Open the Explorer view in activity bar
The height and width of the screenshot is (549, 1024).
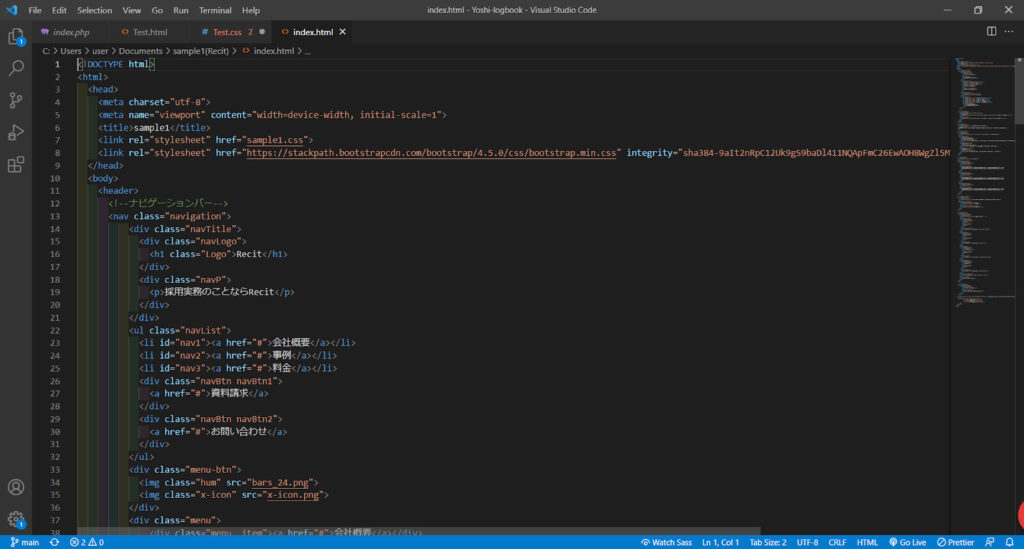[x=16, y=37]
